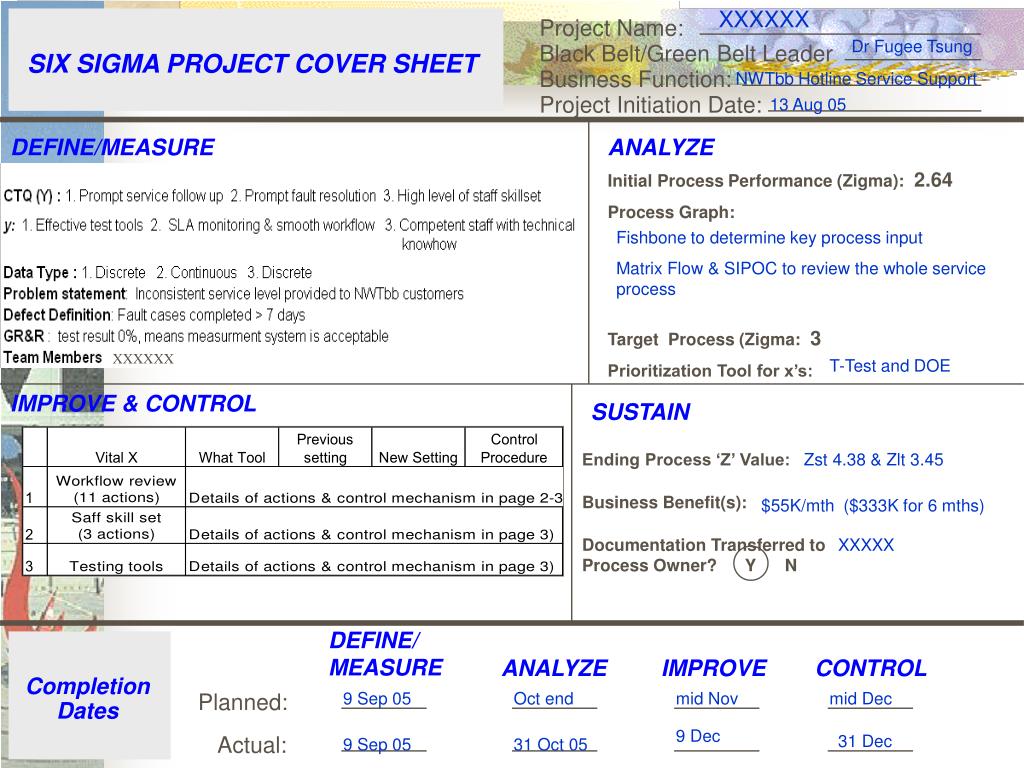
Task: Click actual Analyze date '31 Oct 05'
Action: [550, 744]
